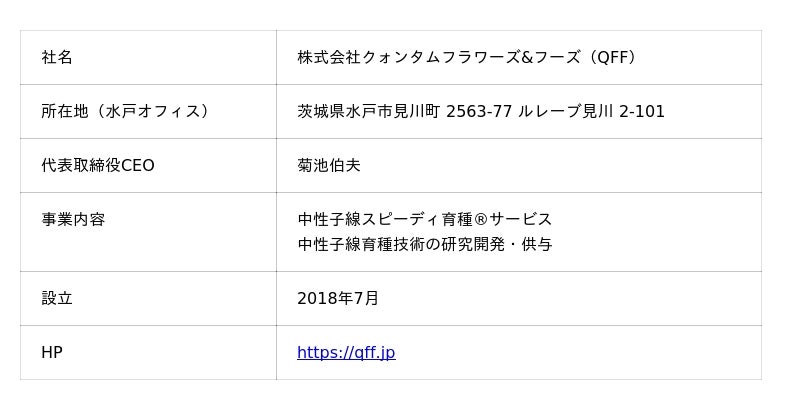Viewport: 800px width, 410px height.
Task: Select the 代表取締役CEO label cell
Action: (98, 165)
